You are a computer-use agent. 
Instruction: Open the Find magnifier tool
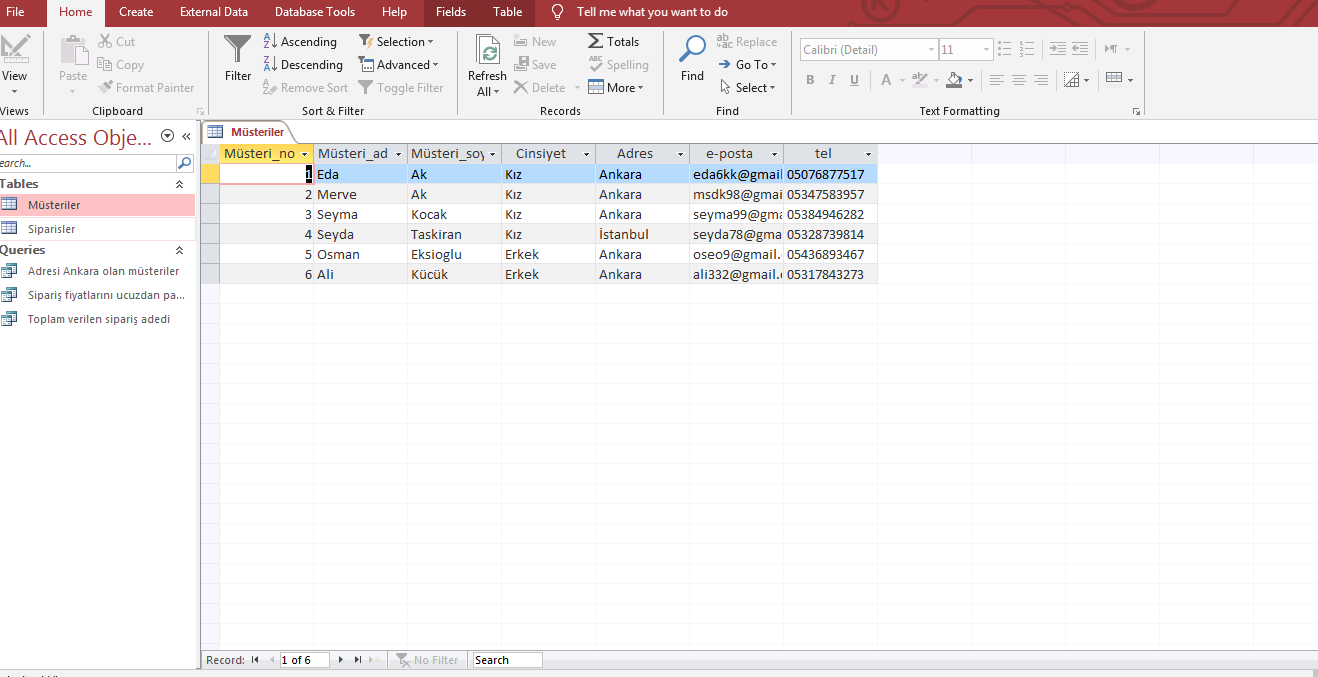tap(692, 50)
